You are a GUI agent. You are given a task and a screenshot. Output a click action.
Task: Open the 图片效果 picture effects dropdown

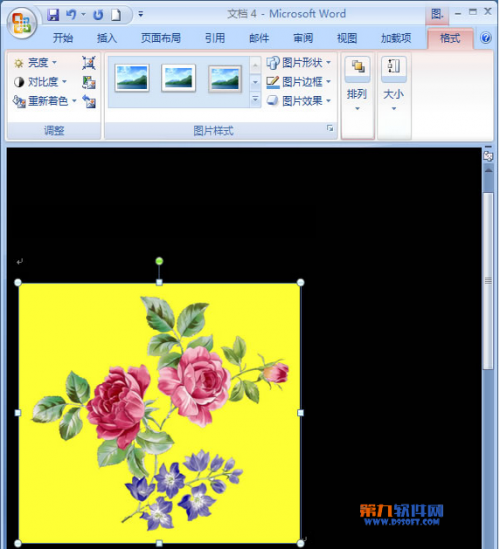pyautogui.click(x=298, y=101)
